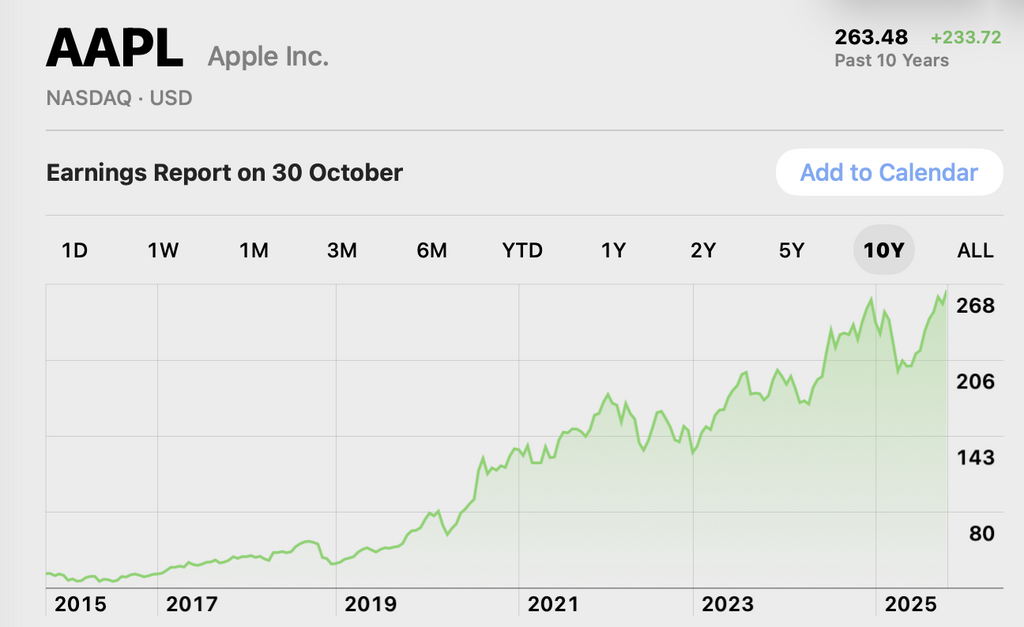Click the 263.48 current price
1024x627 pixels.
click(x=871, y=37)
